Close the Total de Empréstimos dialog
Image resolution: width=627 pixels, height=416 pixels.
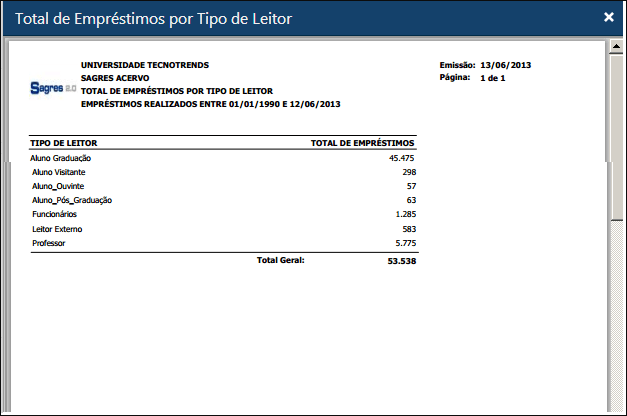(609, 17)
